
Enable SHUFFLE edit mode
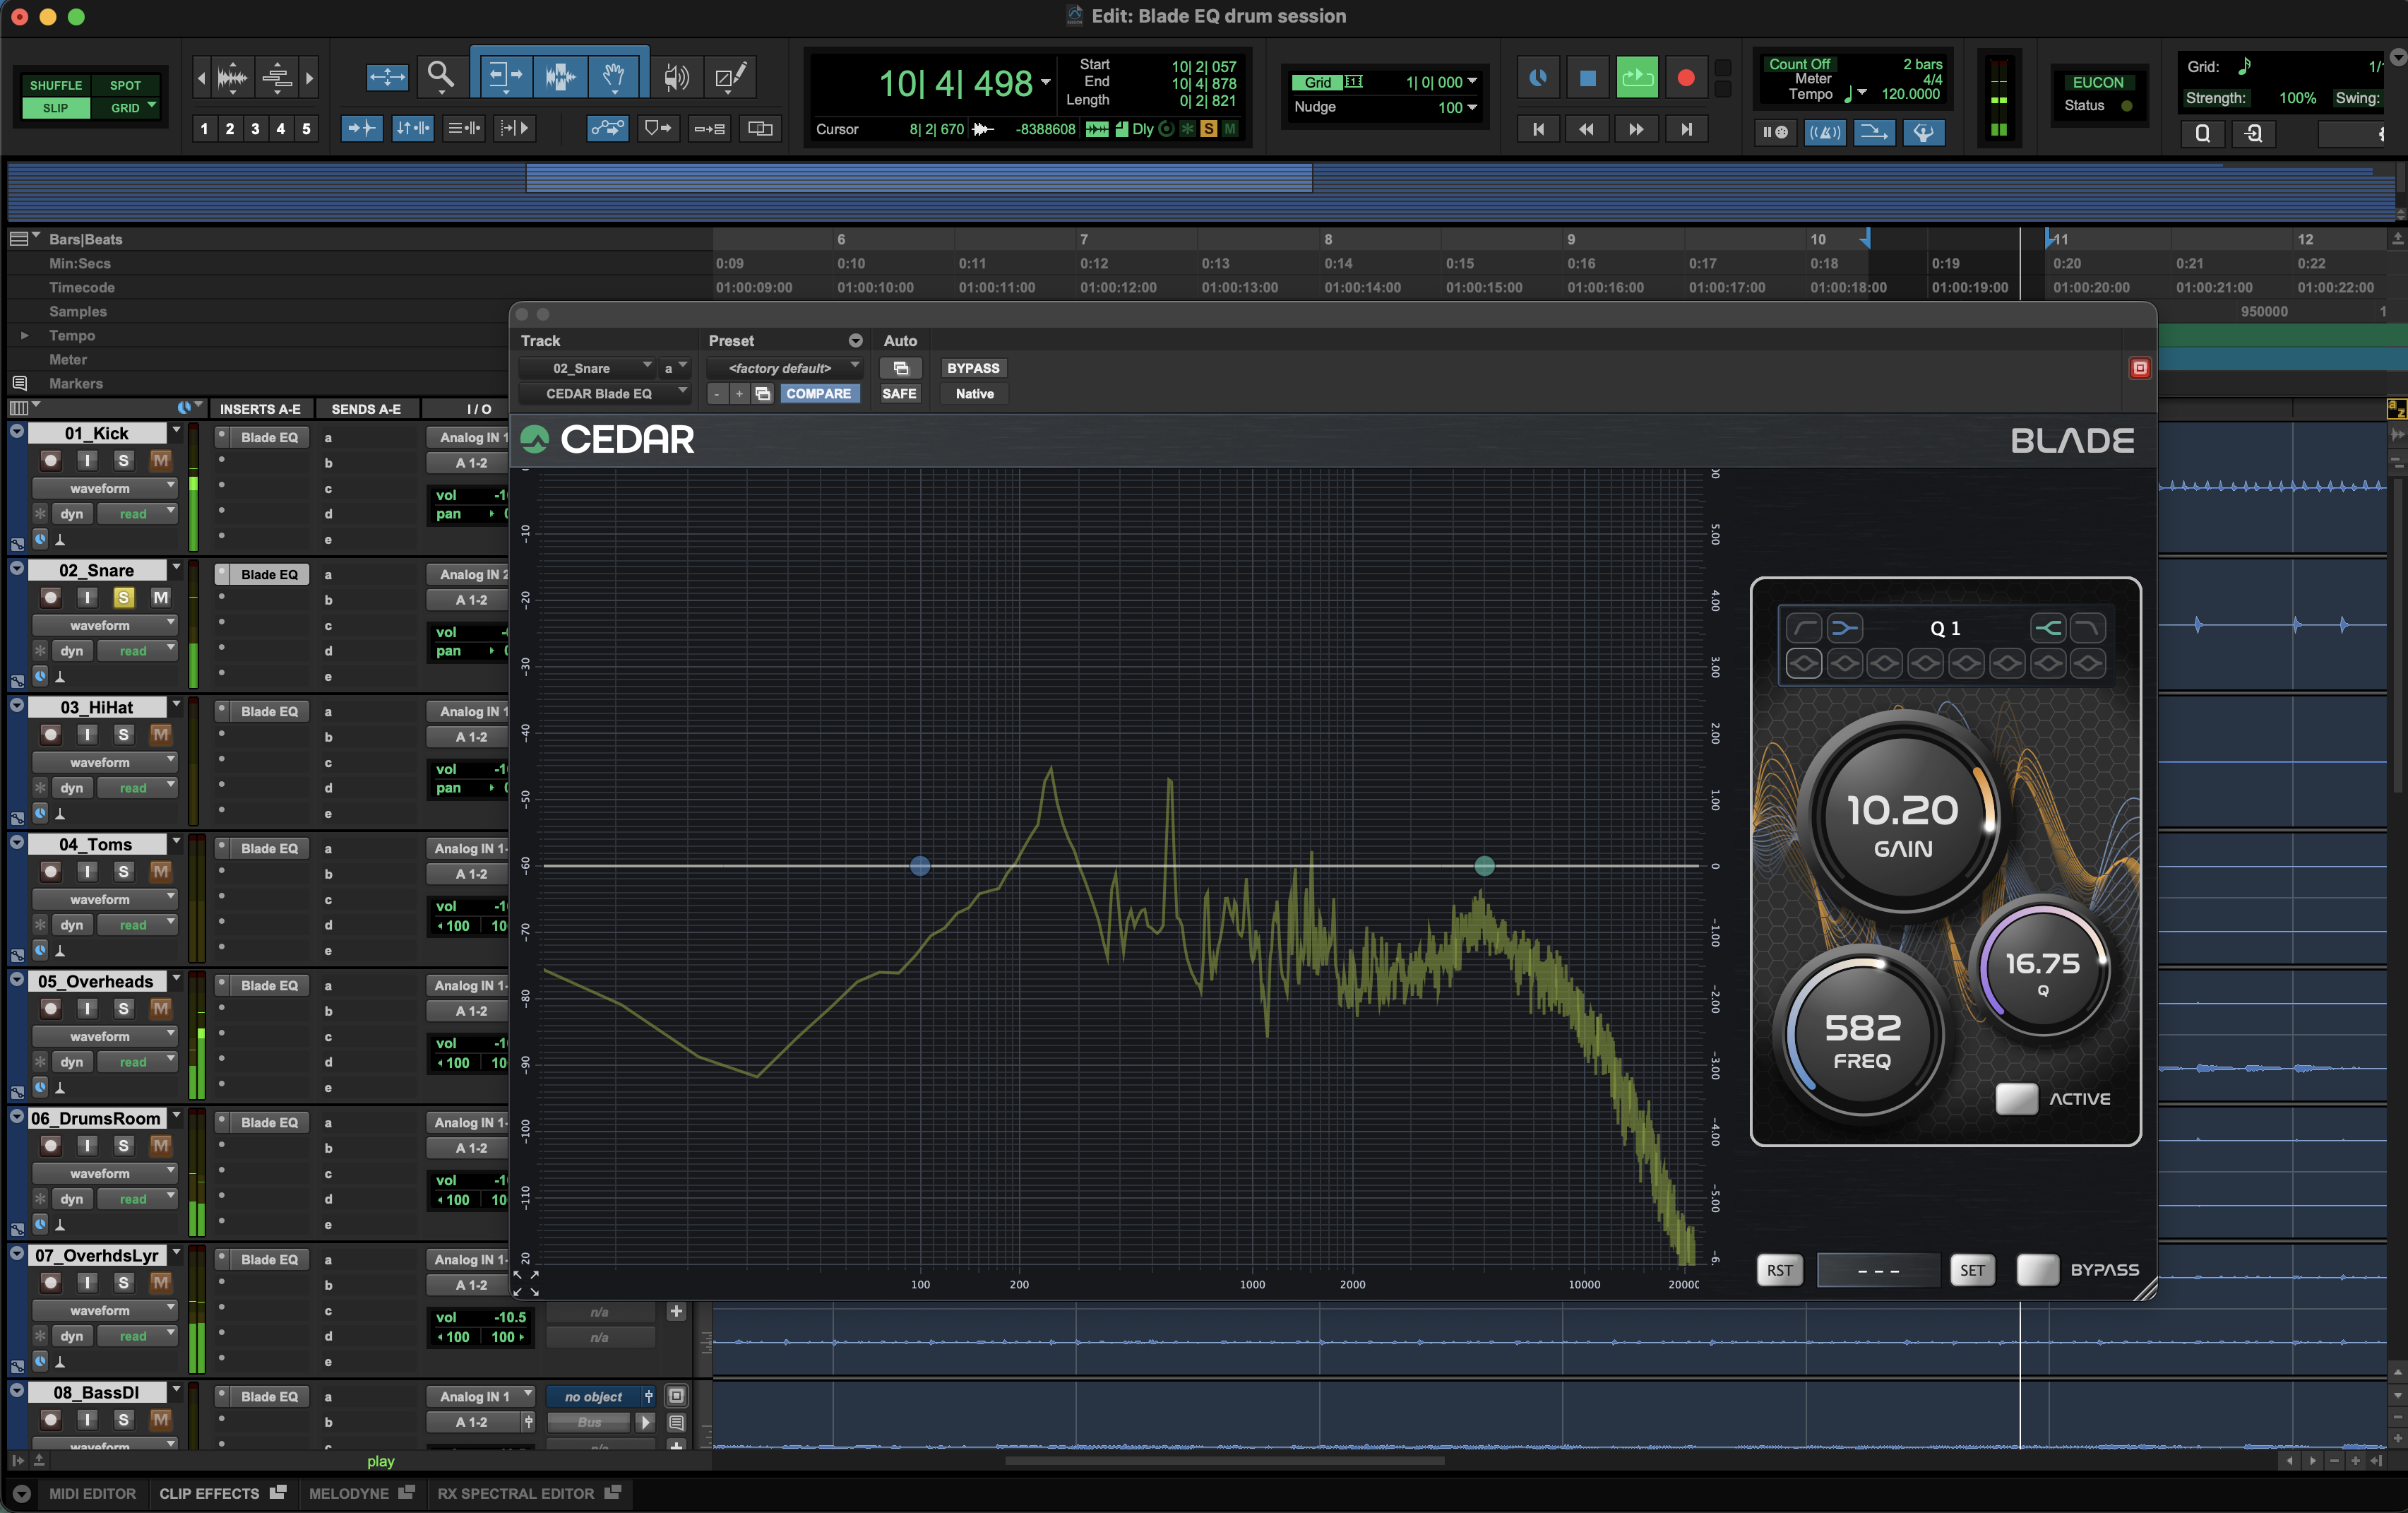point(56,85)
